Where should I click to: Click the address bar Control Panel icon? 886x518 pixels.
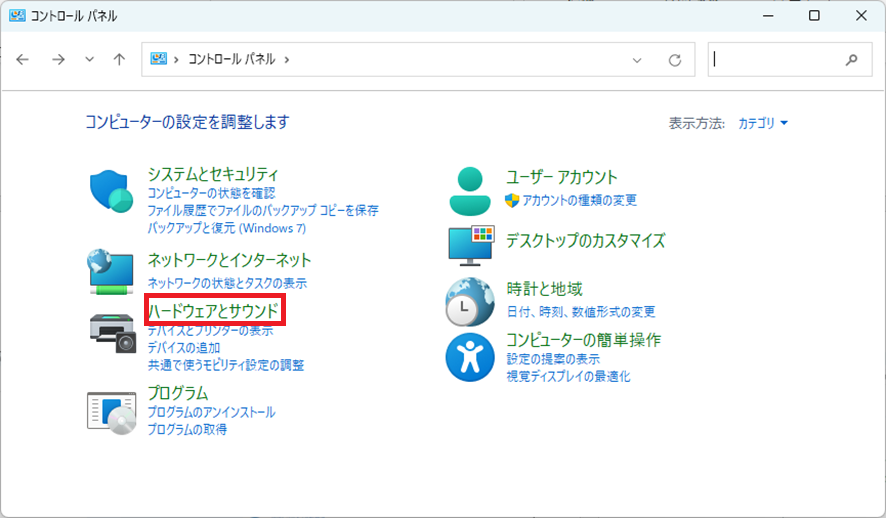(158, 59)
